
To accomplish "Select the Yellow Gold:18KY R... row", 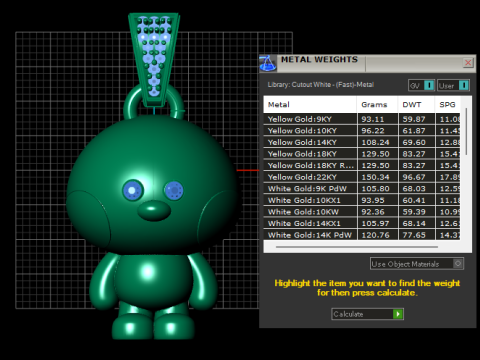I will (362, 165).
